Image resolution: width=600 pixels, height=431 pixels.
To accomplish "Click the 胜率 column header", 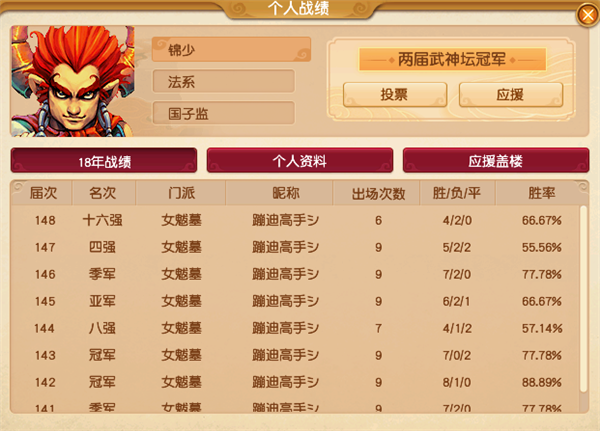I will click(x=541, y=193).
